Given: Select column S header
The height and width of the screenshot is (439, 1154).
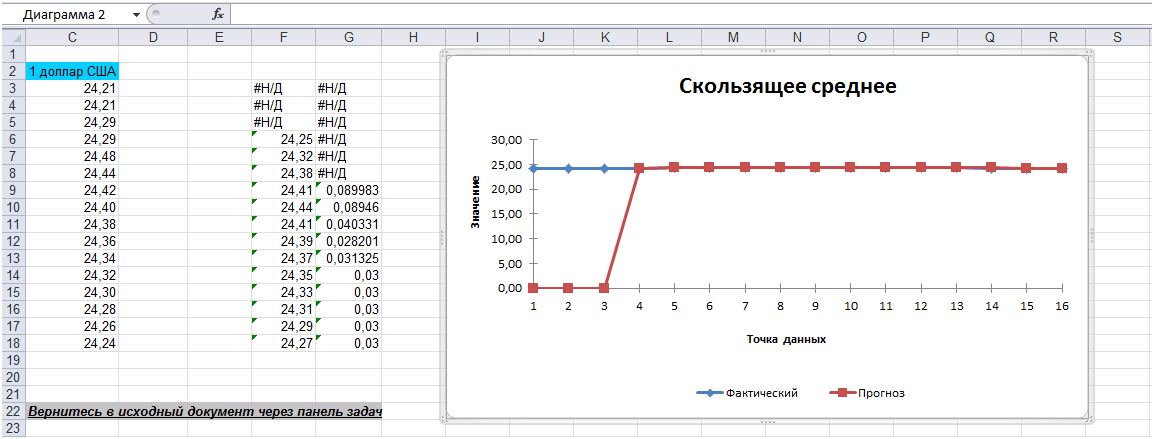Looking at the screenshot, I should click(1117, 38).
